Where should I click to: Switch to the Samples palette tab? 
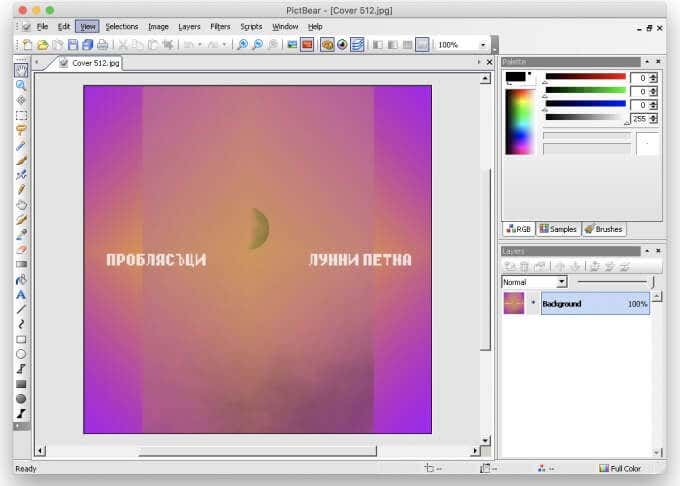click(x=558, y=229)
